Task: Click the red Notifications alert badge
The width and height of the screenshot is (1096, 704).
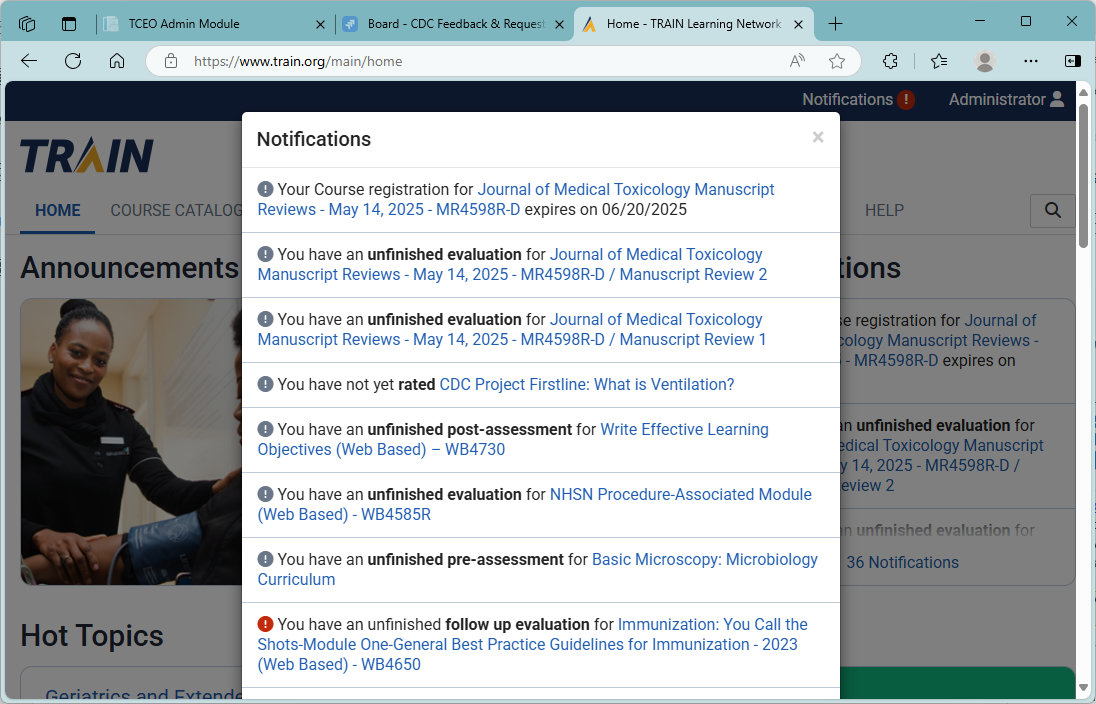Action: pos(906,100)
